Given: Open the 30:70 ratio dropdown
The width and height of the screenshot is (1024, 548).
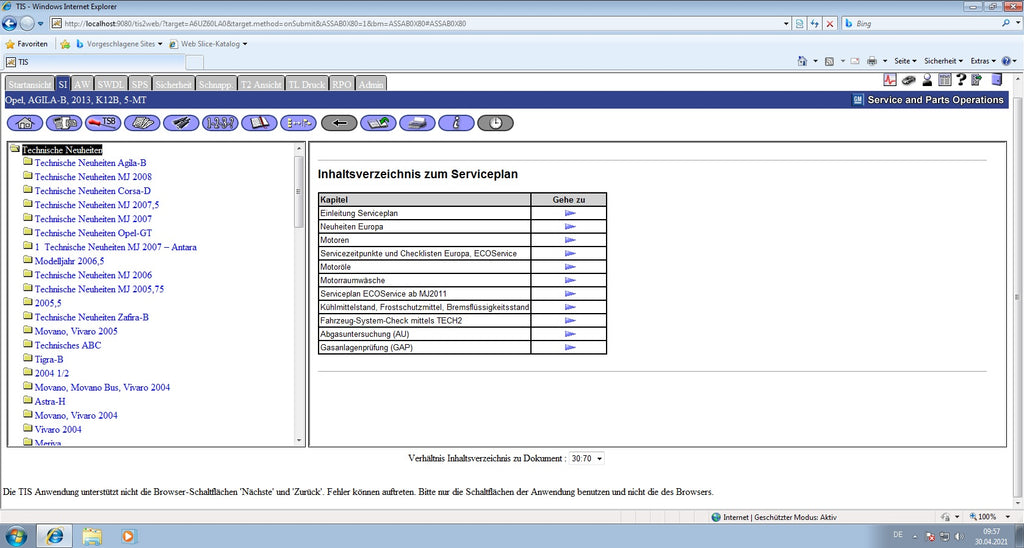Looking at the screenshot, I should [586, 459].
